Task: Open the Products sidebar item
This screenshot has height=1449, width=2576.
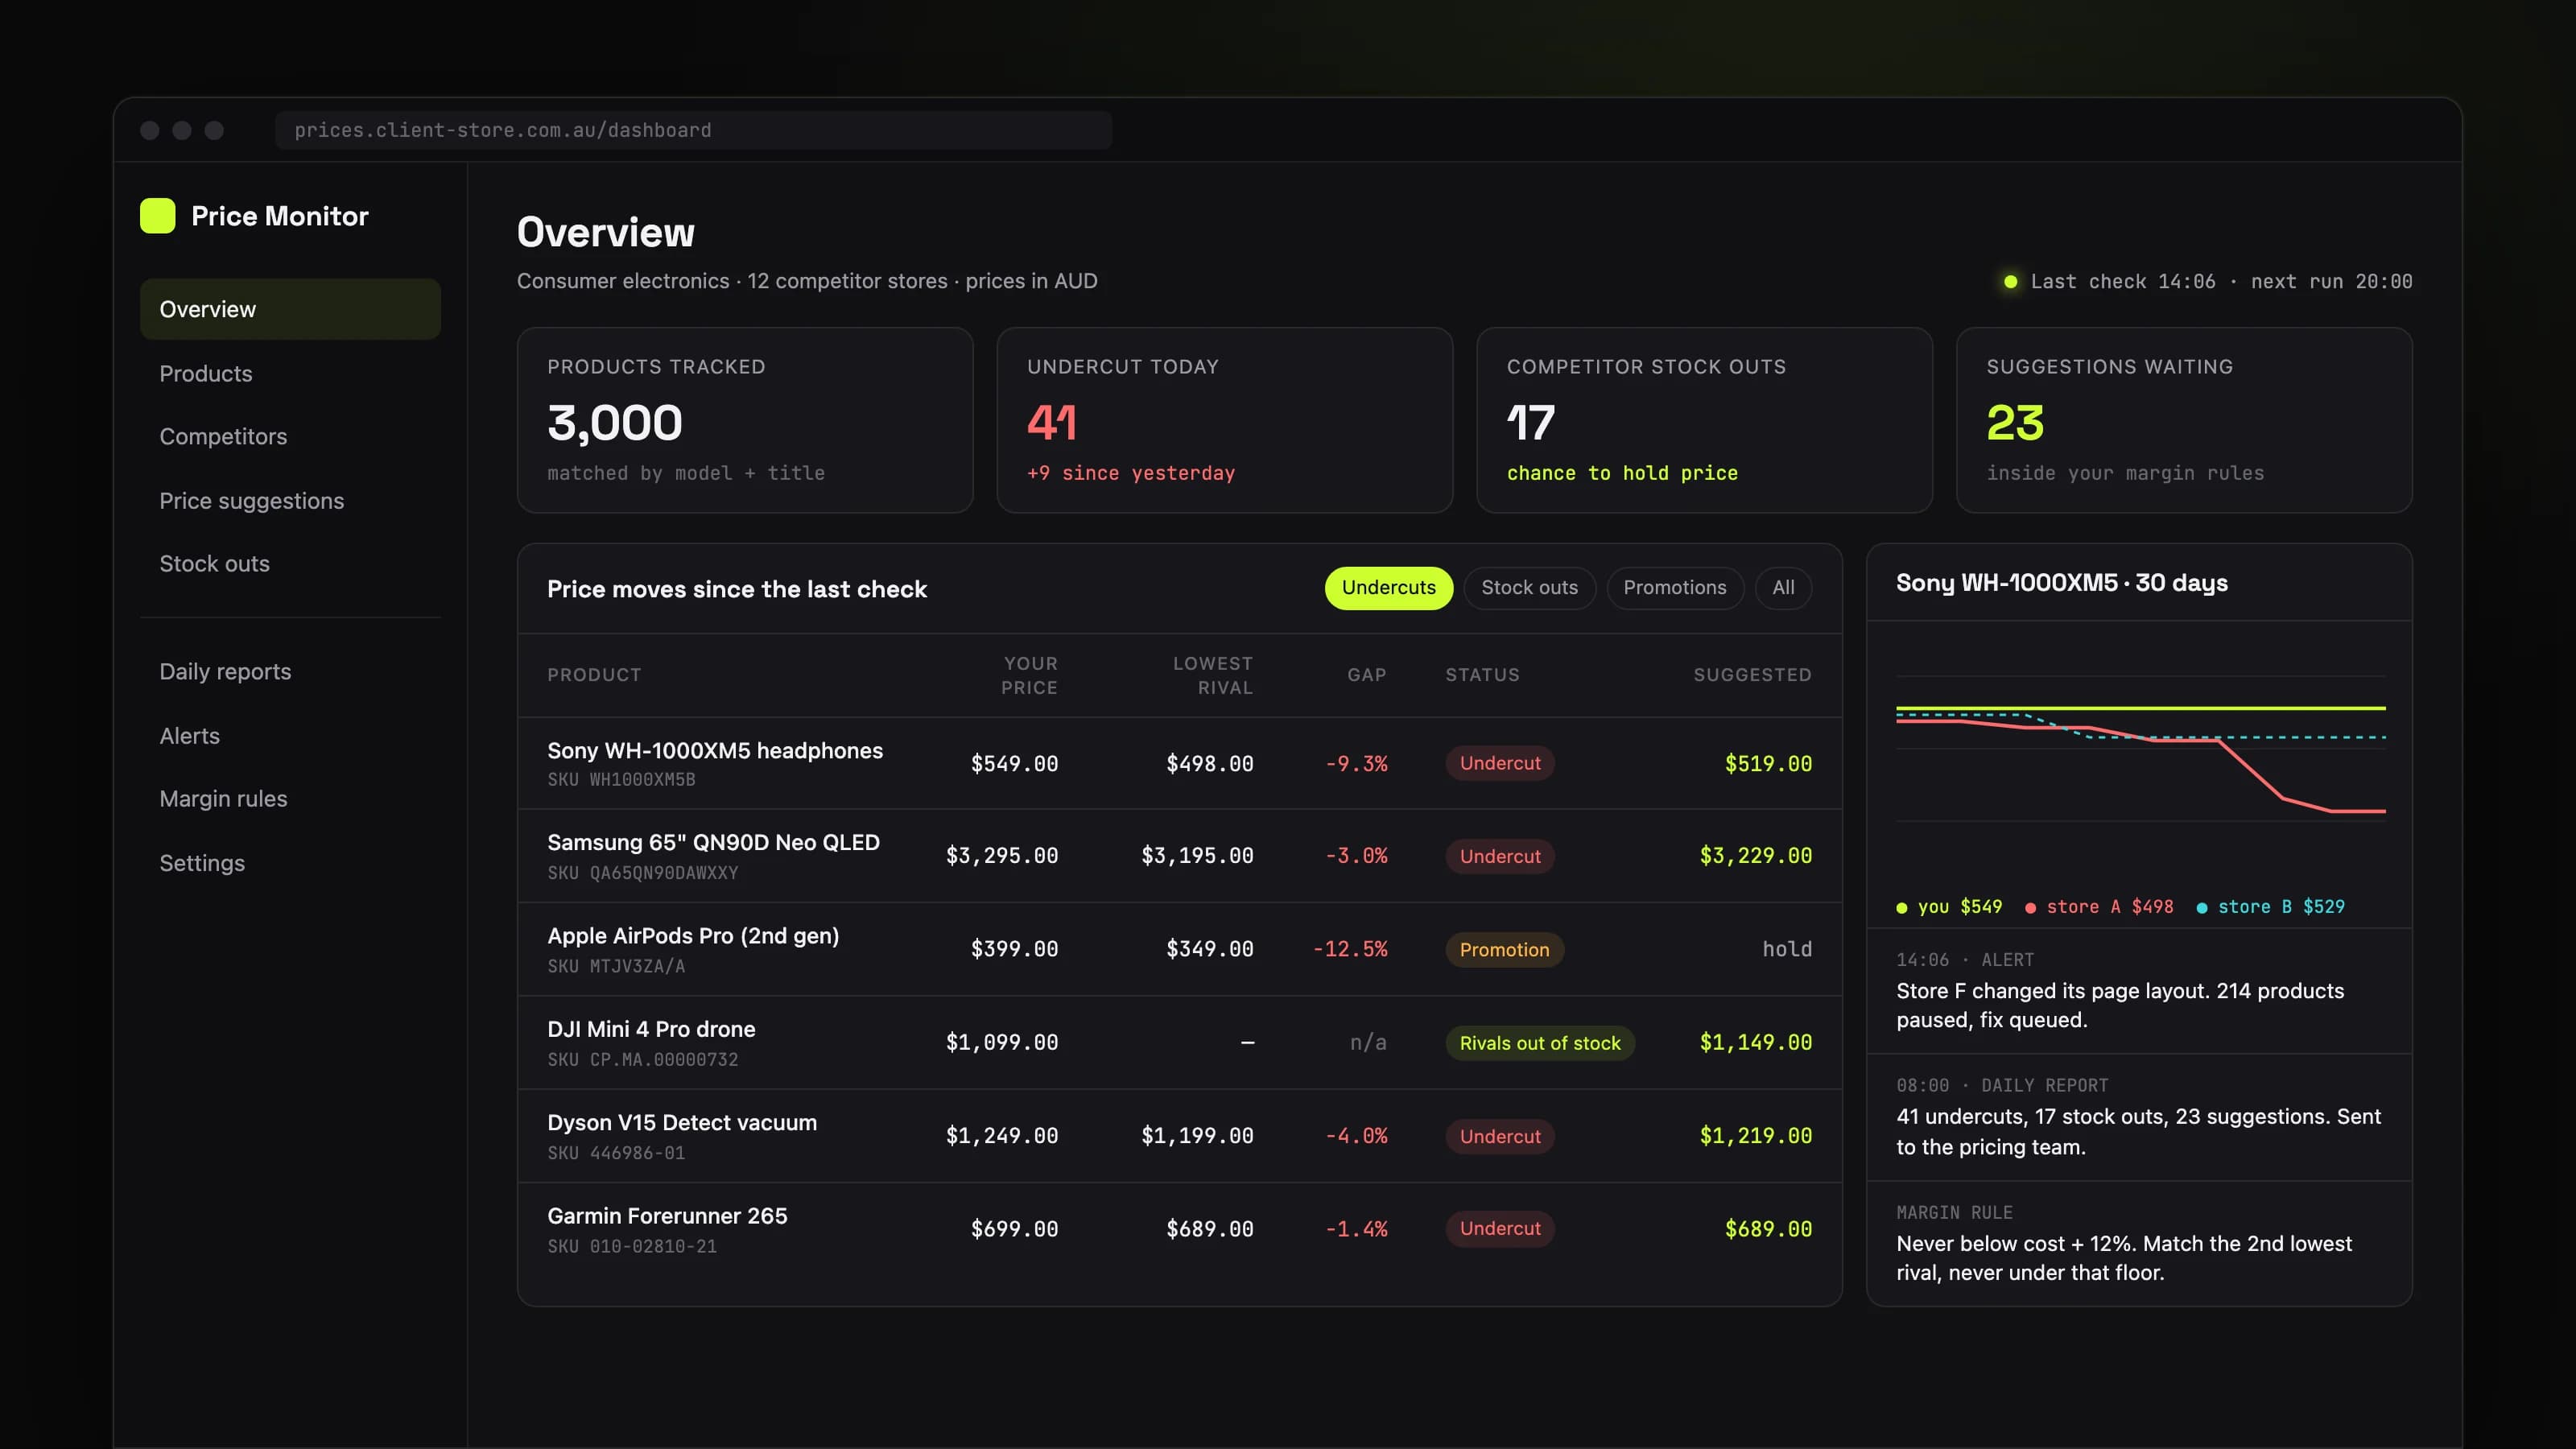Action: click(290, 373)
